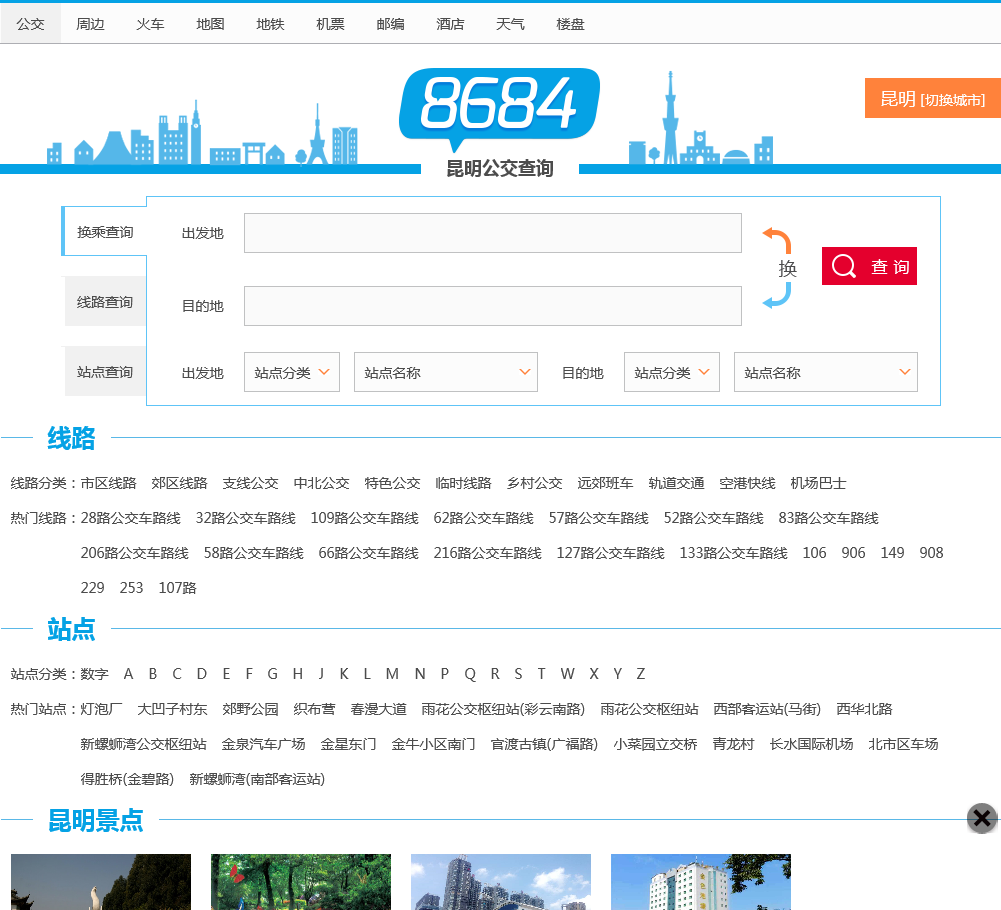Click 昆明 [切换城市] city switch button

click(x=932, y=98)
